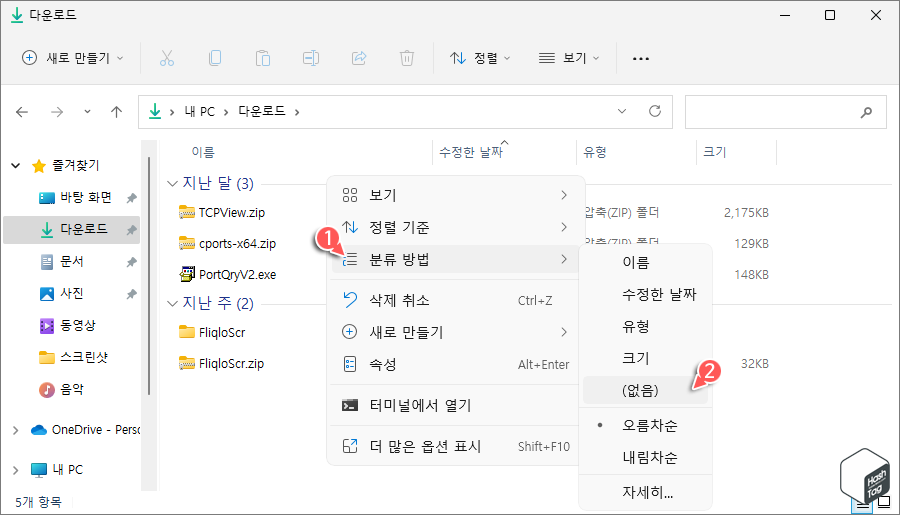Switch to large icons view button

point(885,503)
